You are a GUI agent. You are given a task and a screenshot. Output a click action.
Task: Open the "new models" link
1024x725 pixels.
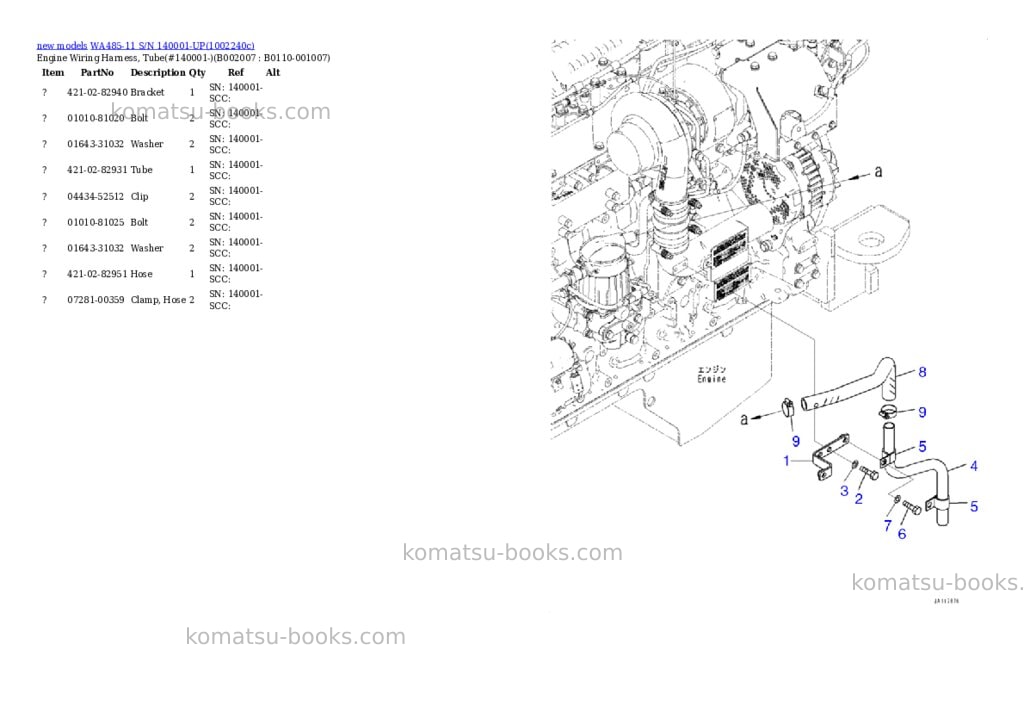[62, 46]
